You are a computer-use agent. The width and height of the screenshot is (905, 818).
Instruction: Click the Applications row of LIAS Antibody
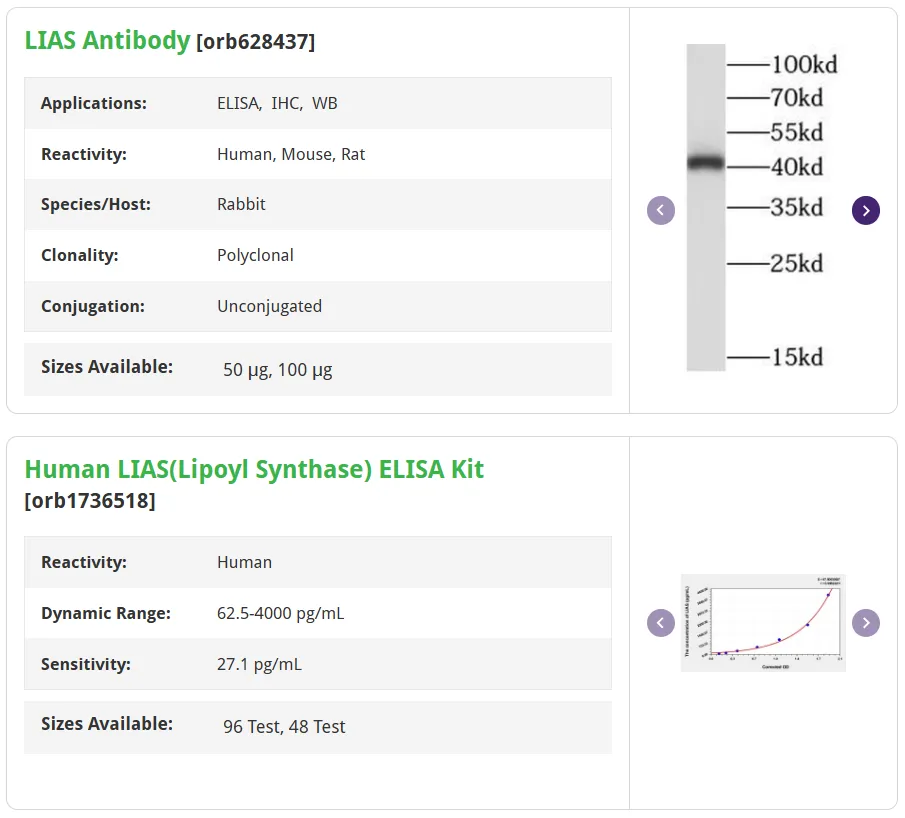tap(317, 103)
